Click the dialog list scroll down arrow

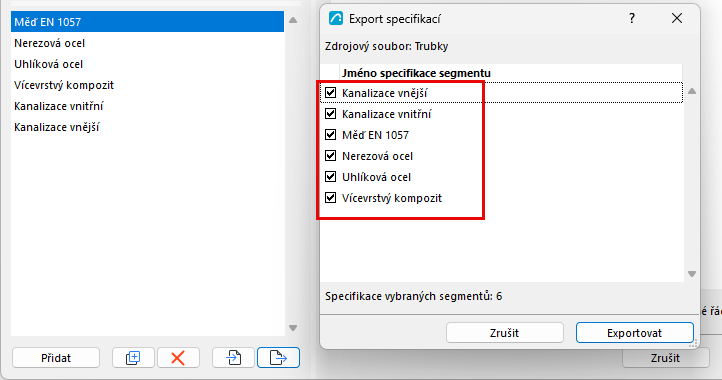(x=692, y=274)
